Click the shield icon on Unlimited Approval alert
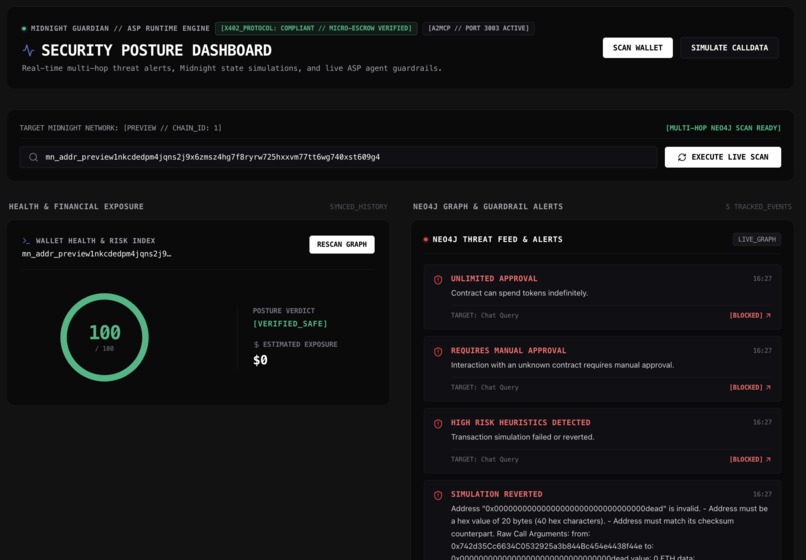This screenshot has height=560, width=806. coord(438,280)
